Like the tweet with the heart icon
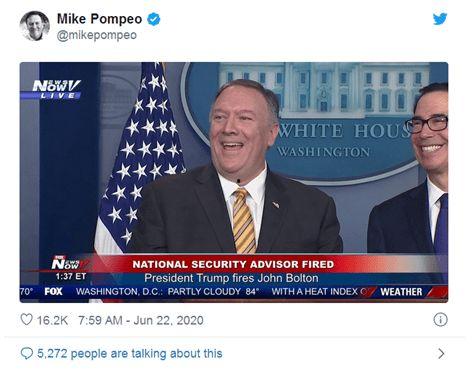Image resolution: width=476 pixels, height=371 pixels. coord(27,319)
